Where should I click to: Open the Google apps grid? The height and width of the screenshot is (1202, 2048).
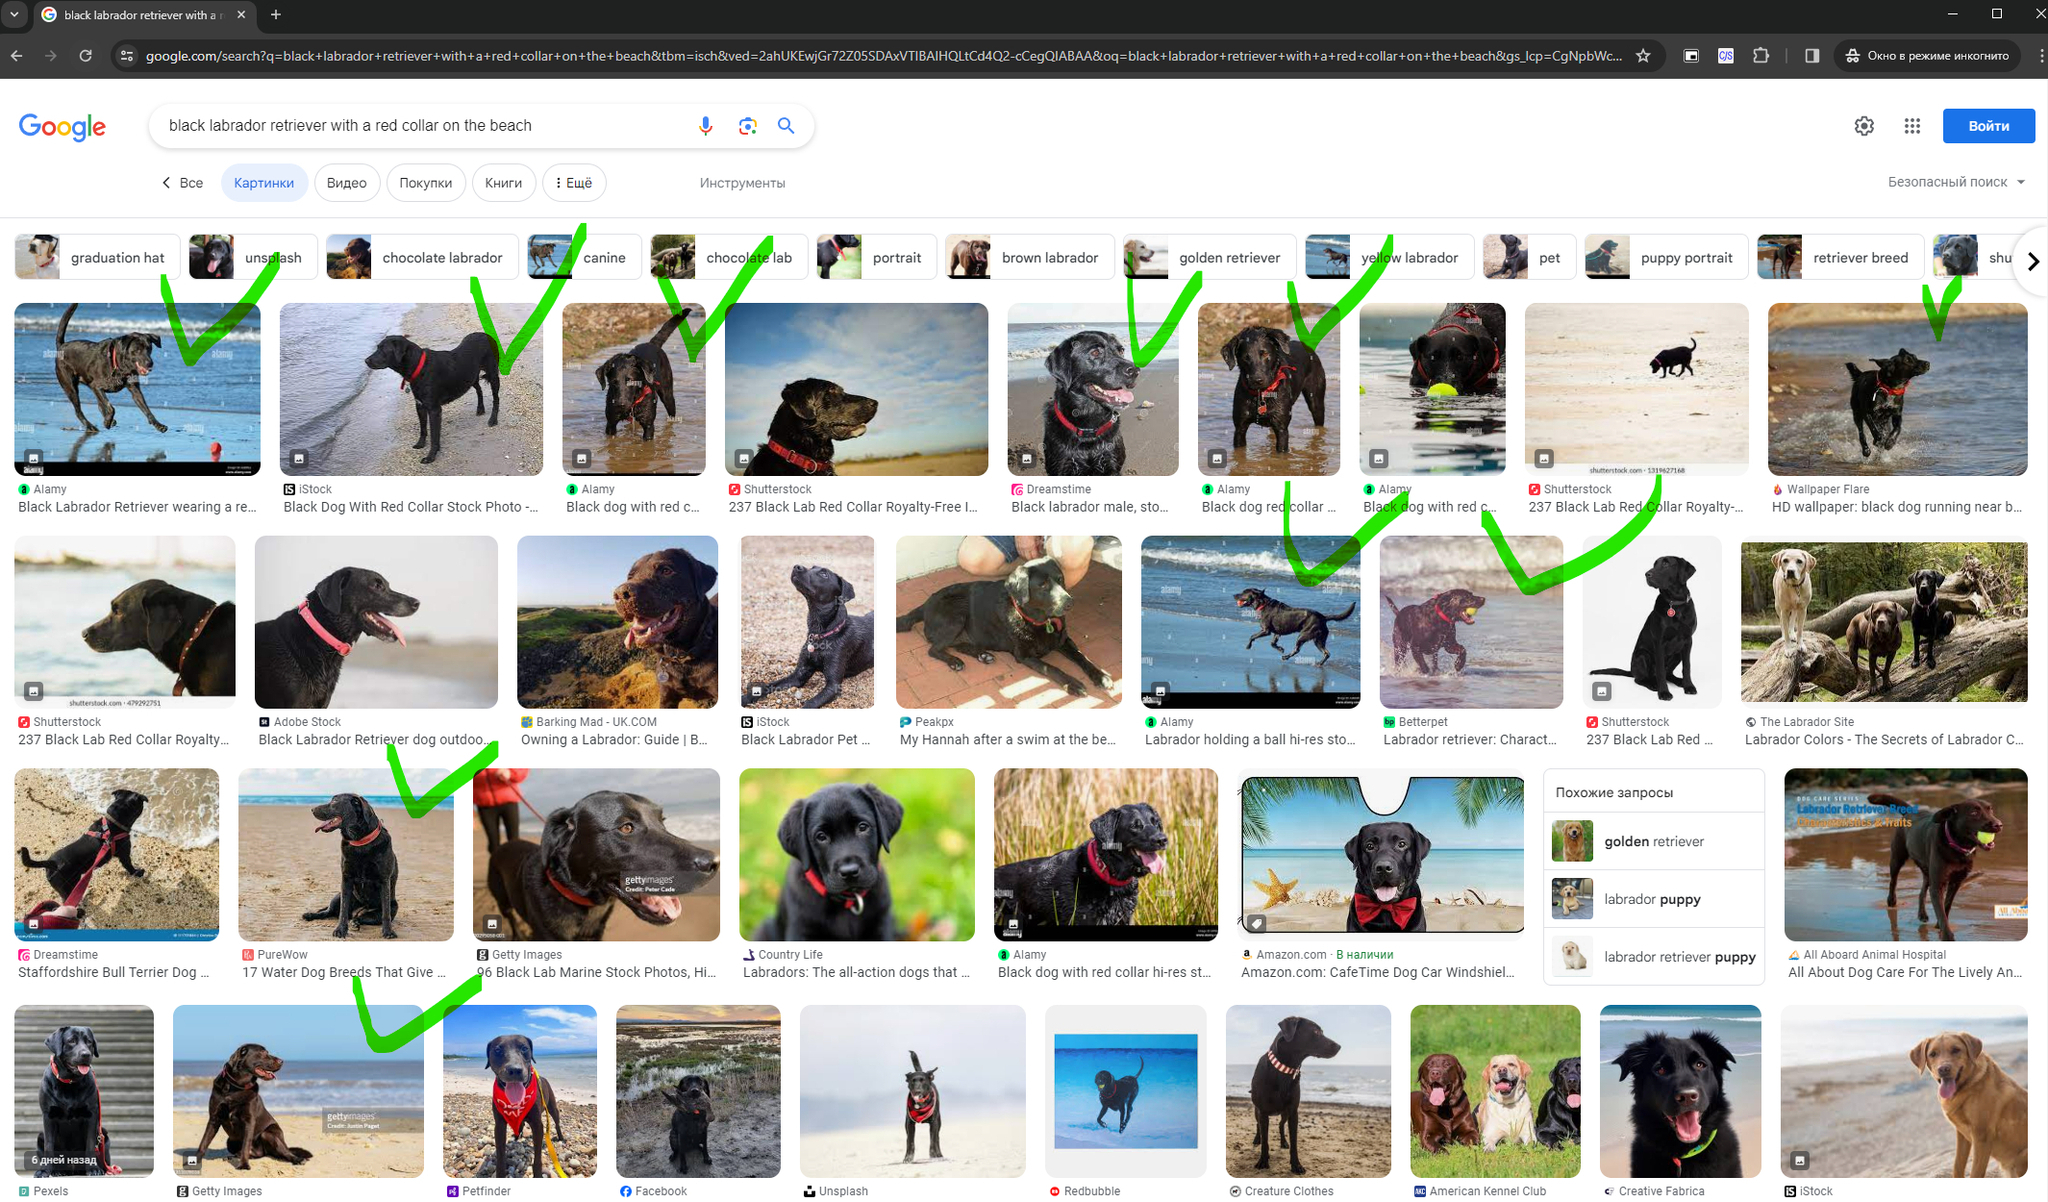coord(1912,126)
